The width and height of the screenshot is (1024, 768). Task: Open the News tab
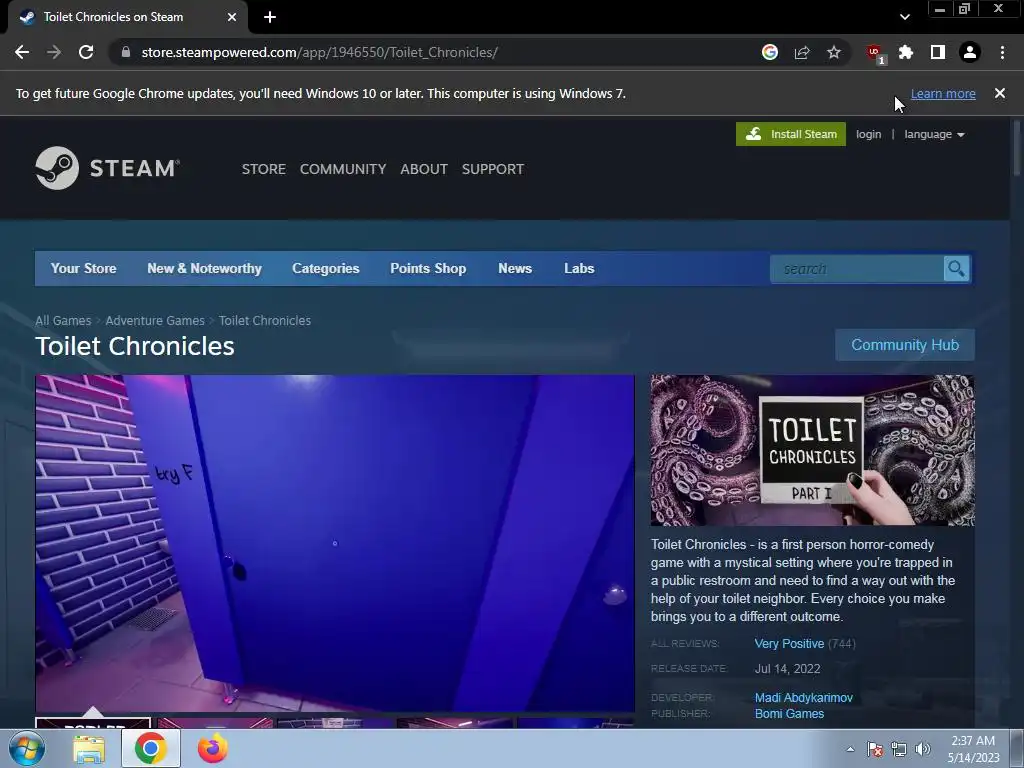515,268
